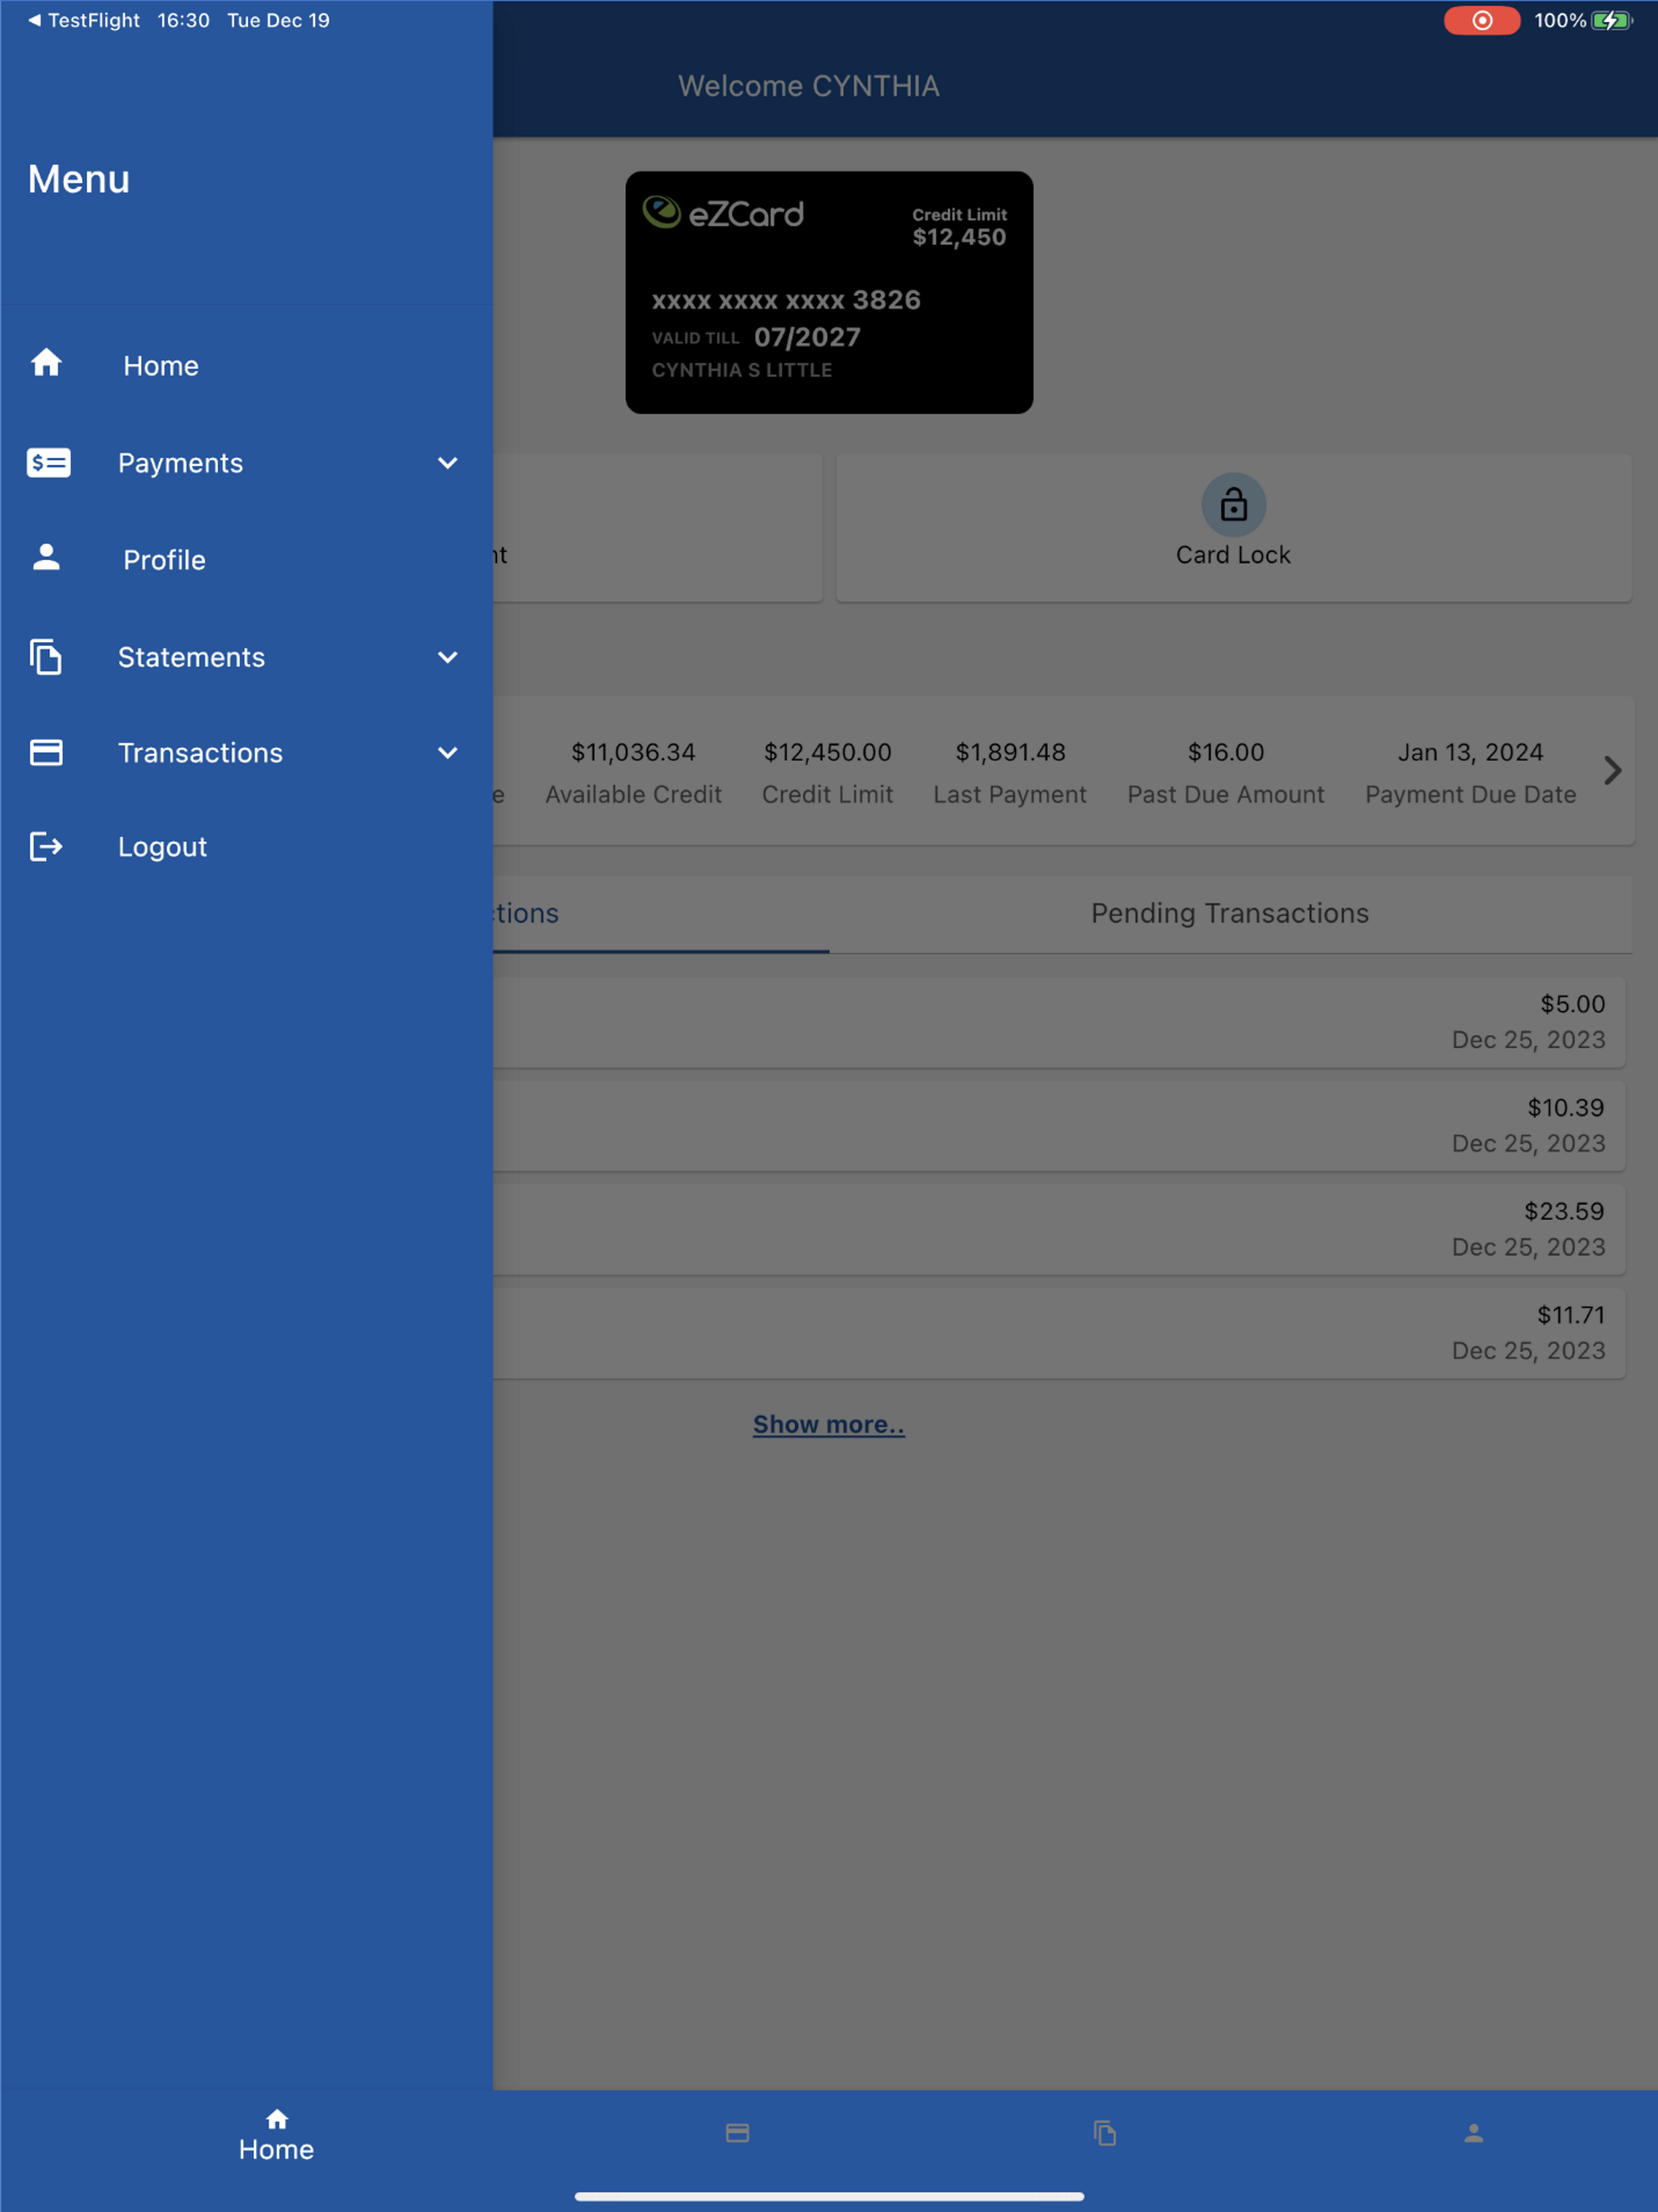Tap the Payments dollar card icon

pyautogui.click(x=48, y=462)
